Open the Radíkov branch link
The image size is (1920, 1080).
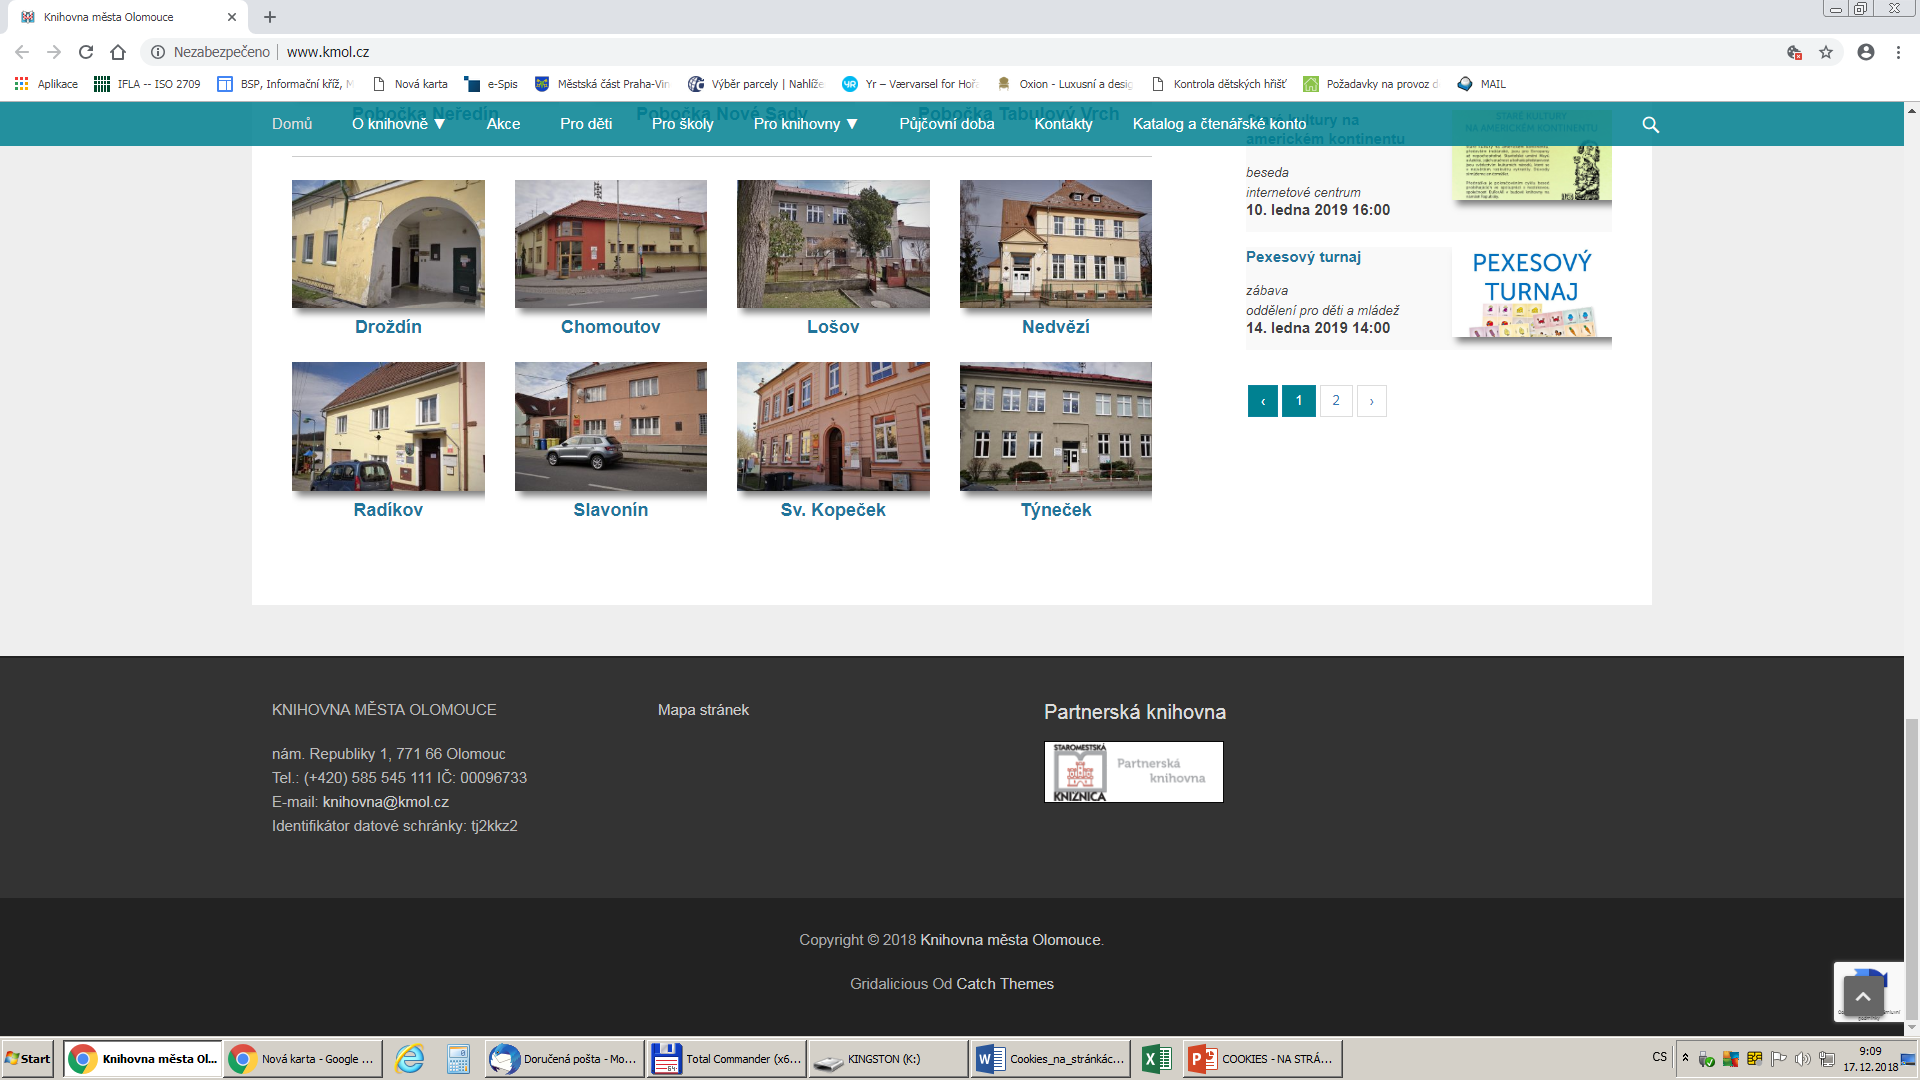tap(388, 510)
